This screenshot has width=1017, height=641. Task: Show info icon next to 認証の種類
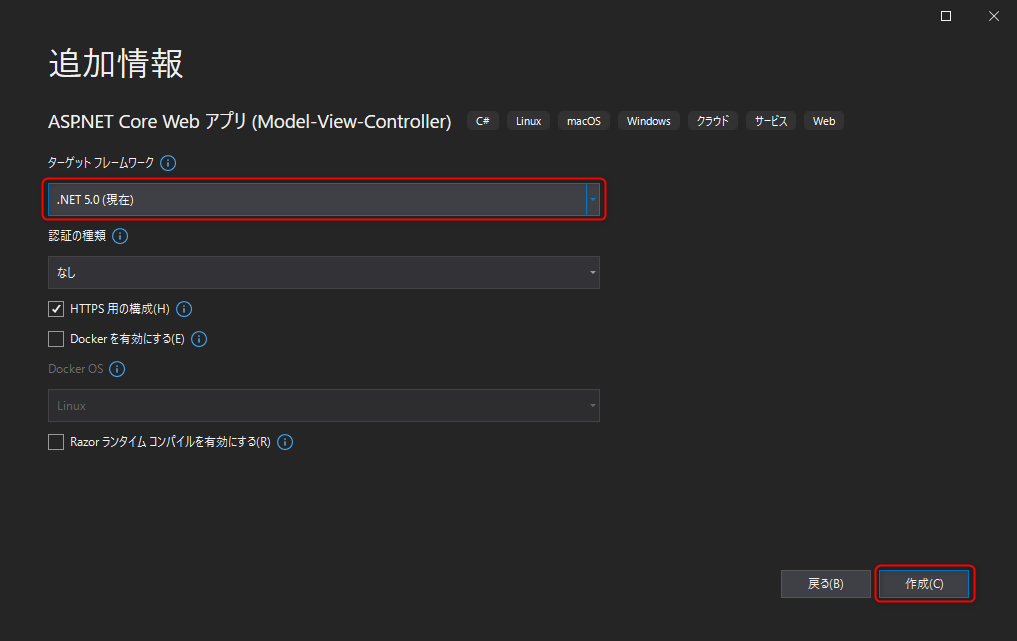120,236
